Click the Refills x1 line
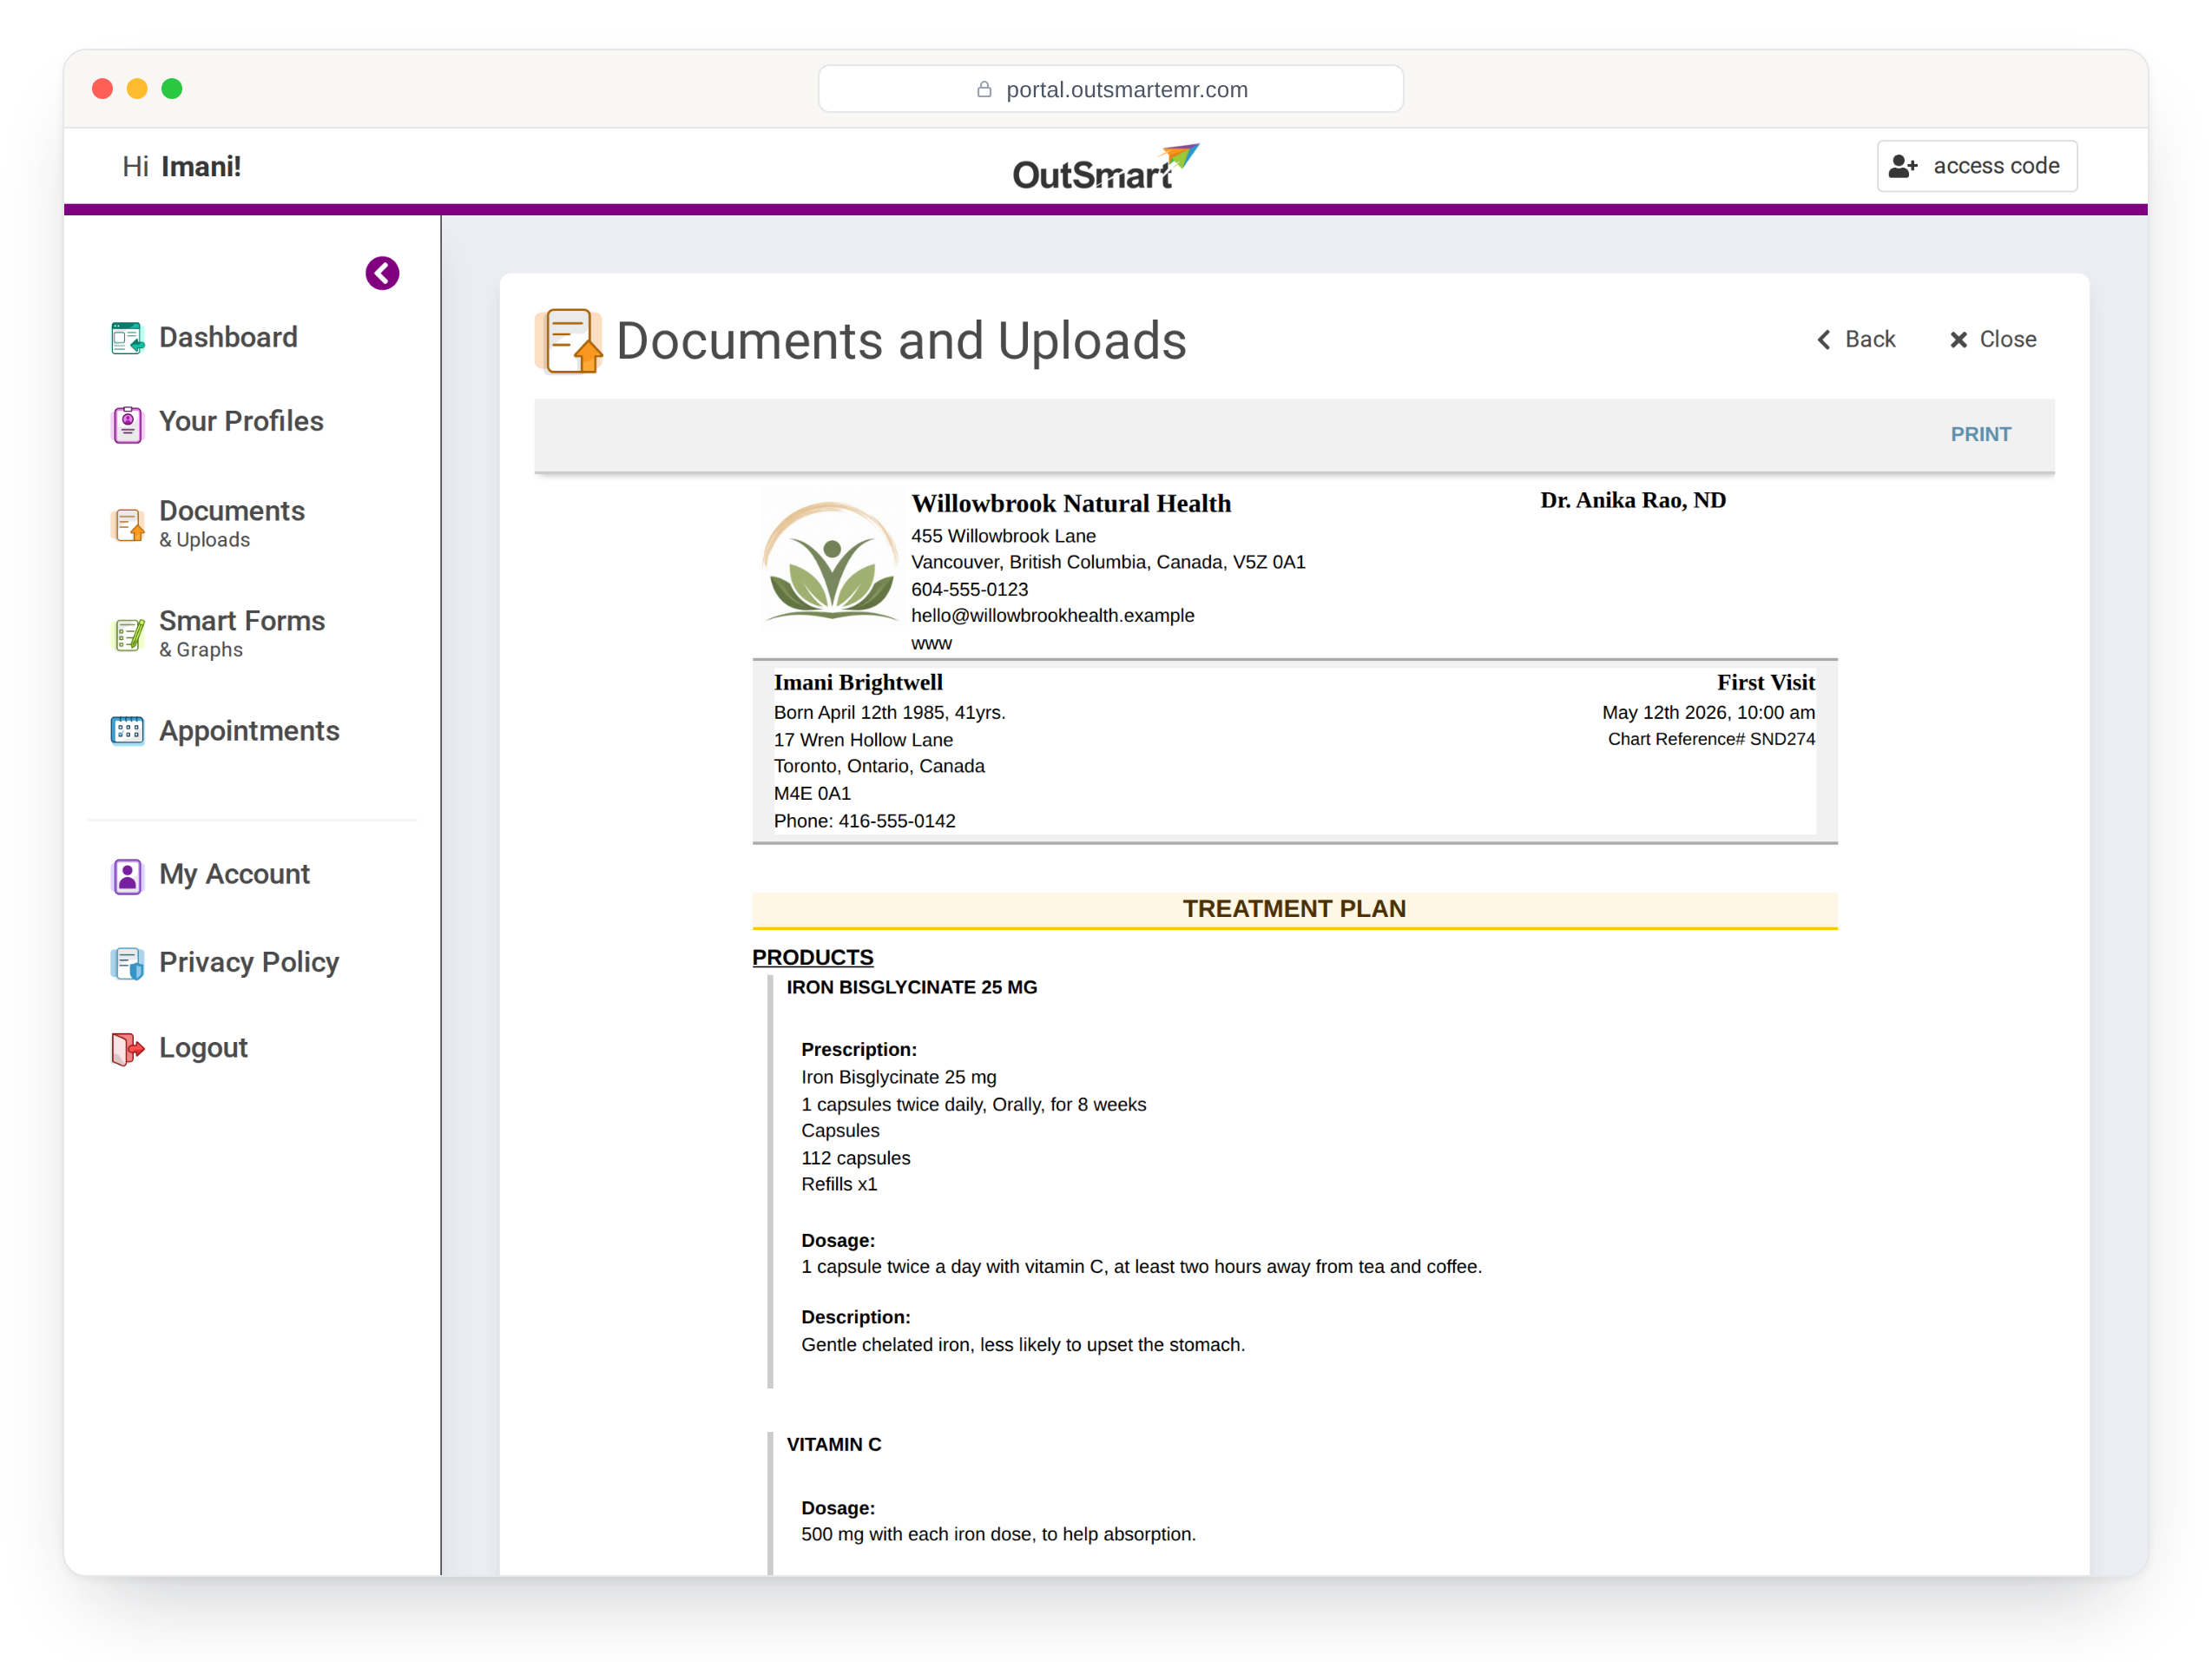The width and height of the screenshot is (2212, 1662). [839, 1185]
